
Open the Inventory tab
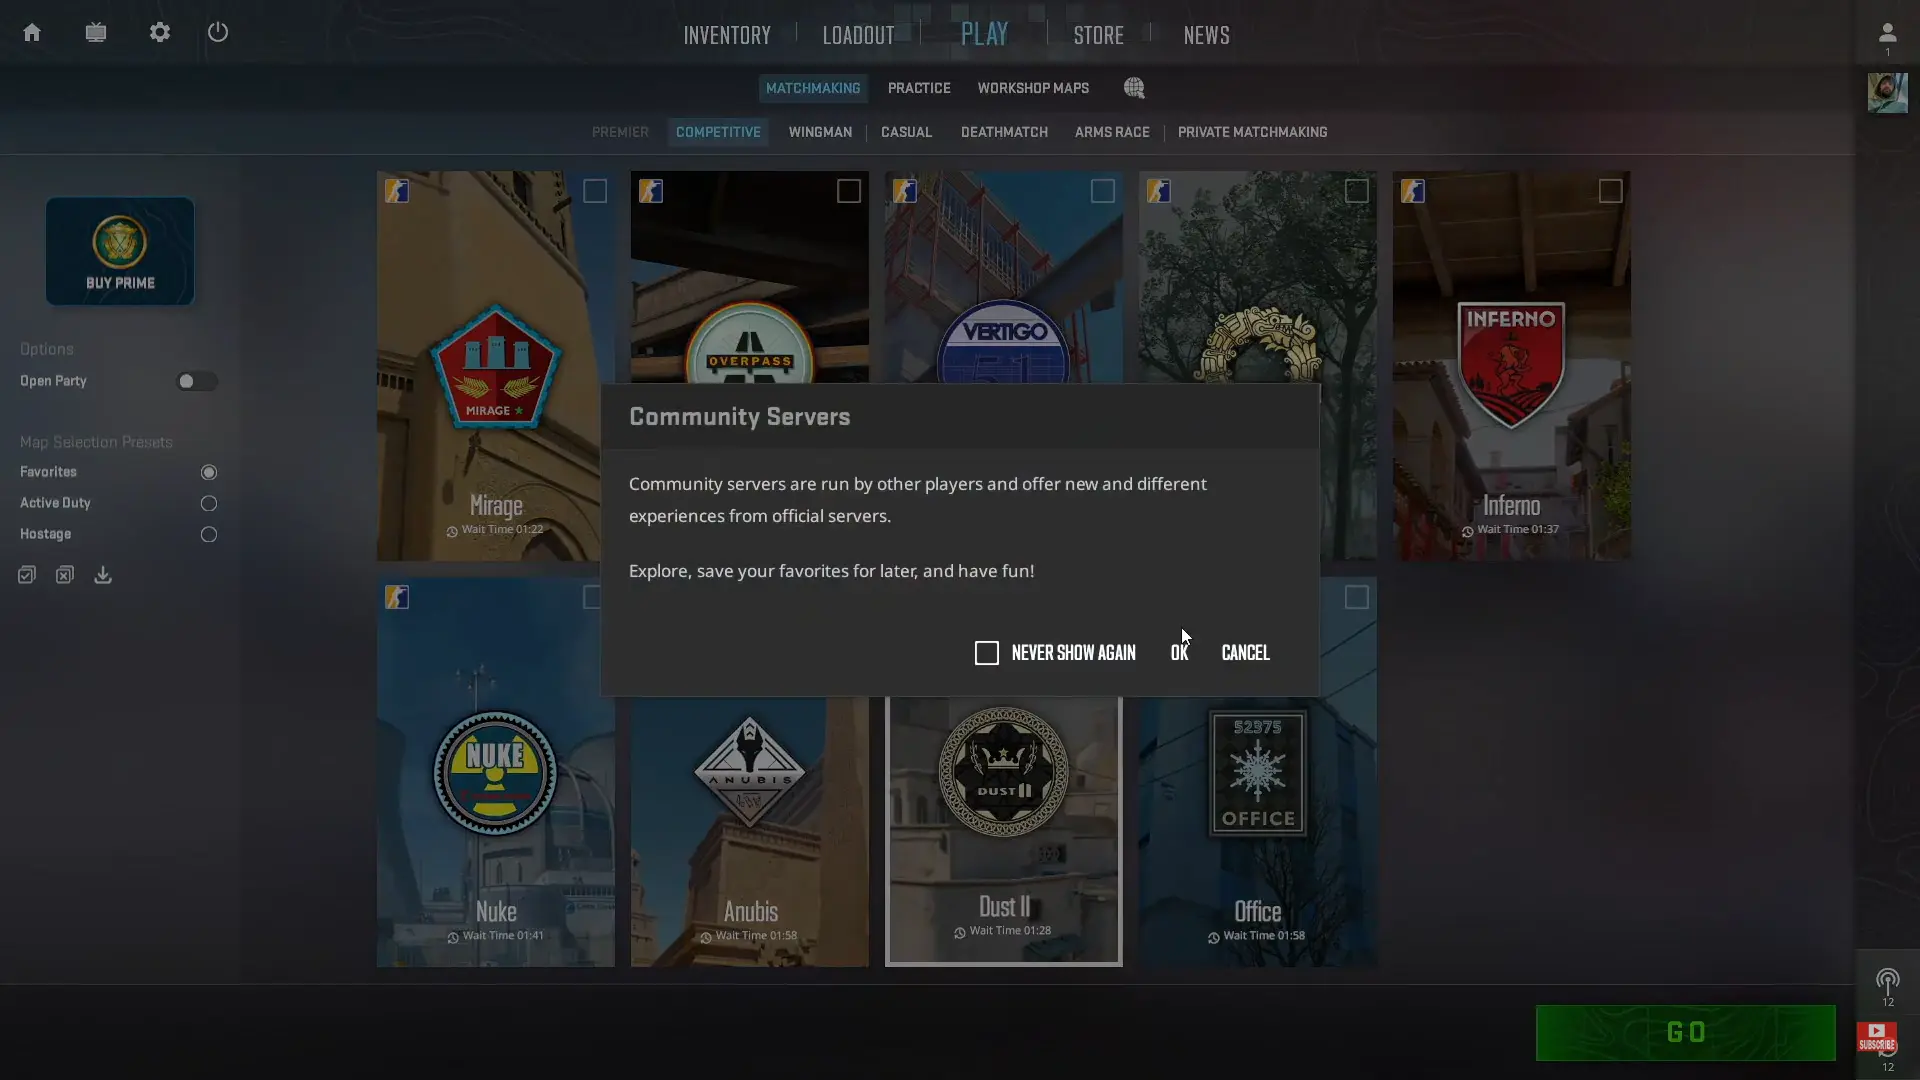(x=727, y=35)
